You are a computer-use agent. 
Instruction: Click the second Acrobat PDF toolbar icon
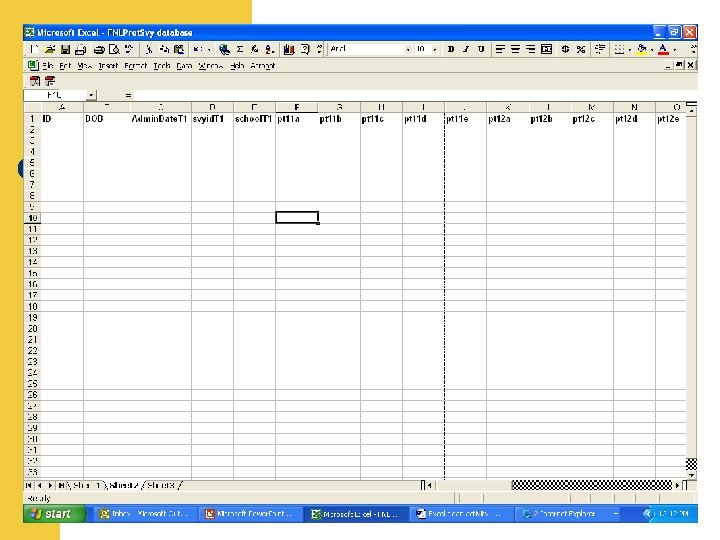50,81
